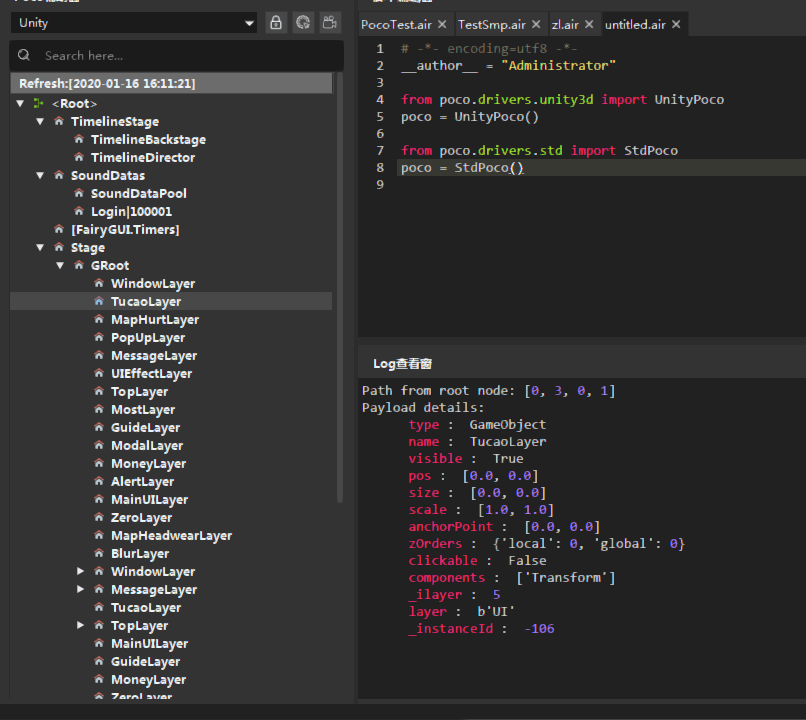Click the refresh hierarchy icon
The image size is (806, 720).
click(x=303, y=23)
